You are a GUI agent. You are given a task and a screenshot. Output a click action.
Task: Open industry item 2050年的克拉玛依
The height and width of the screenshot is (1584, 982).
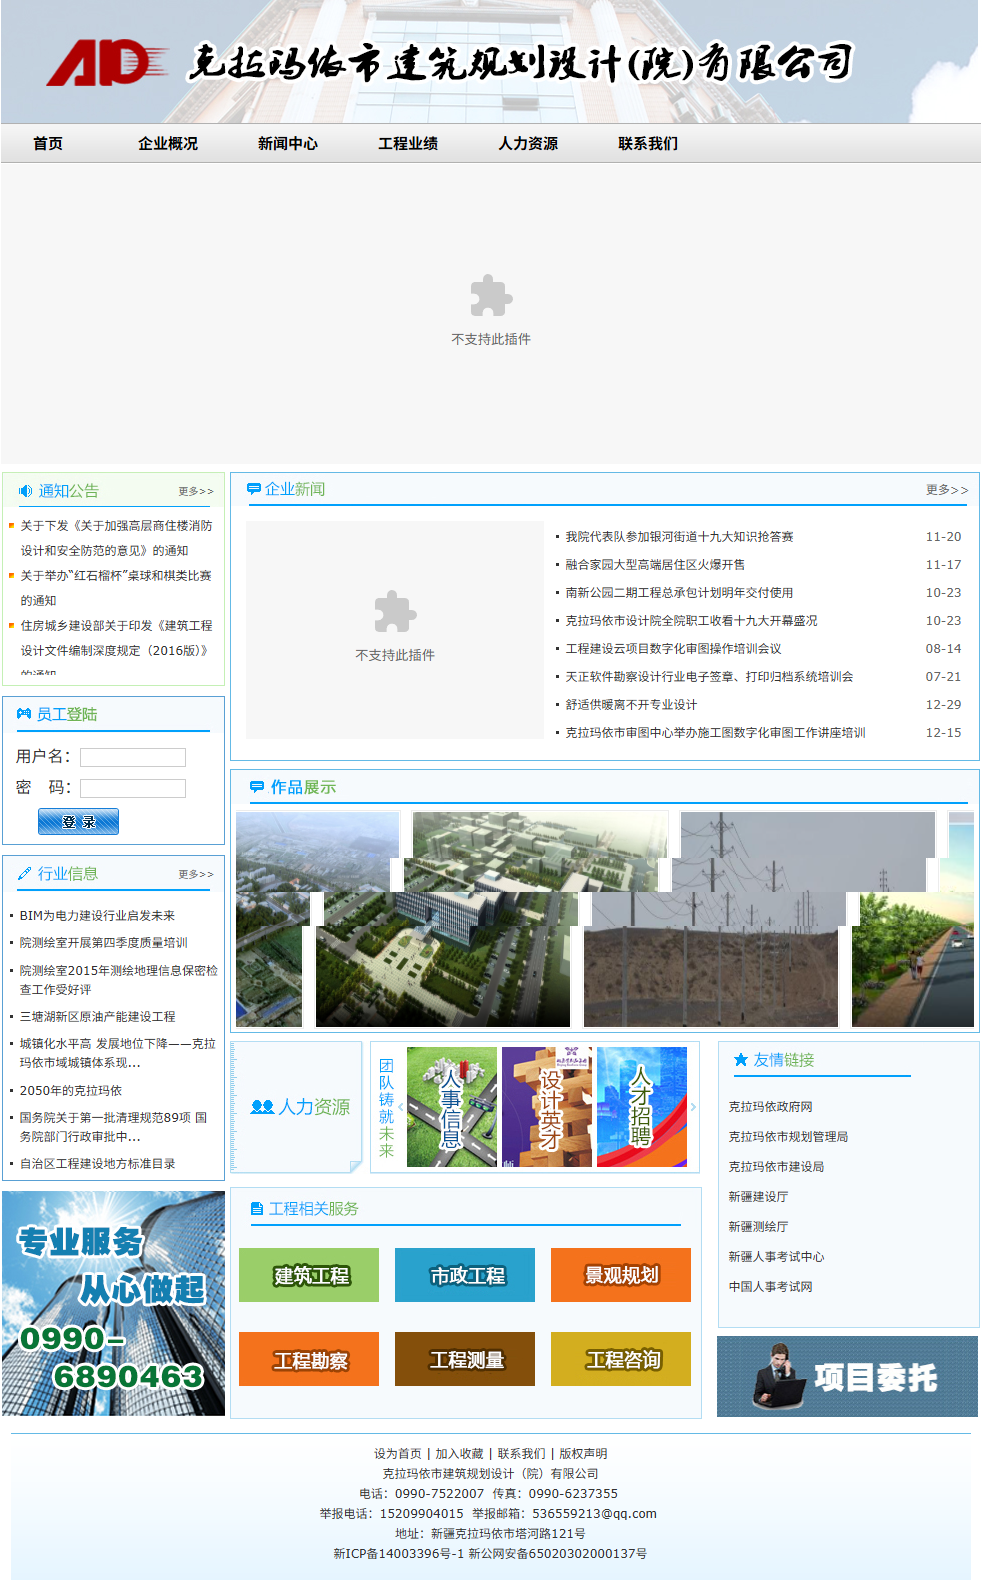(x=70, y=1091)
